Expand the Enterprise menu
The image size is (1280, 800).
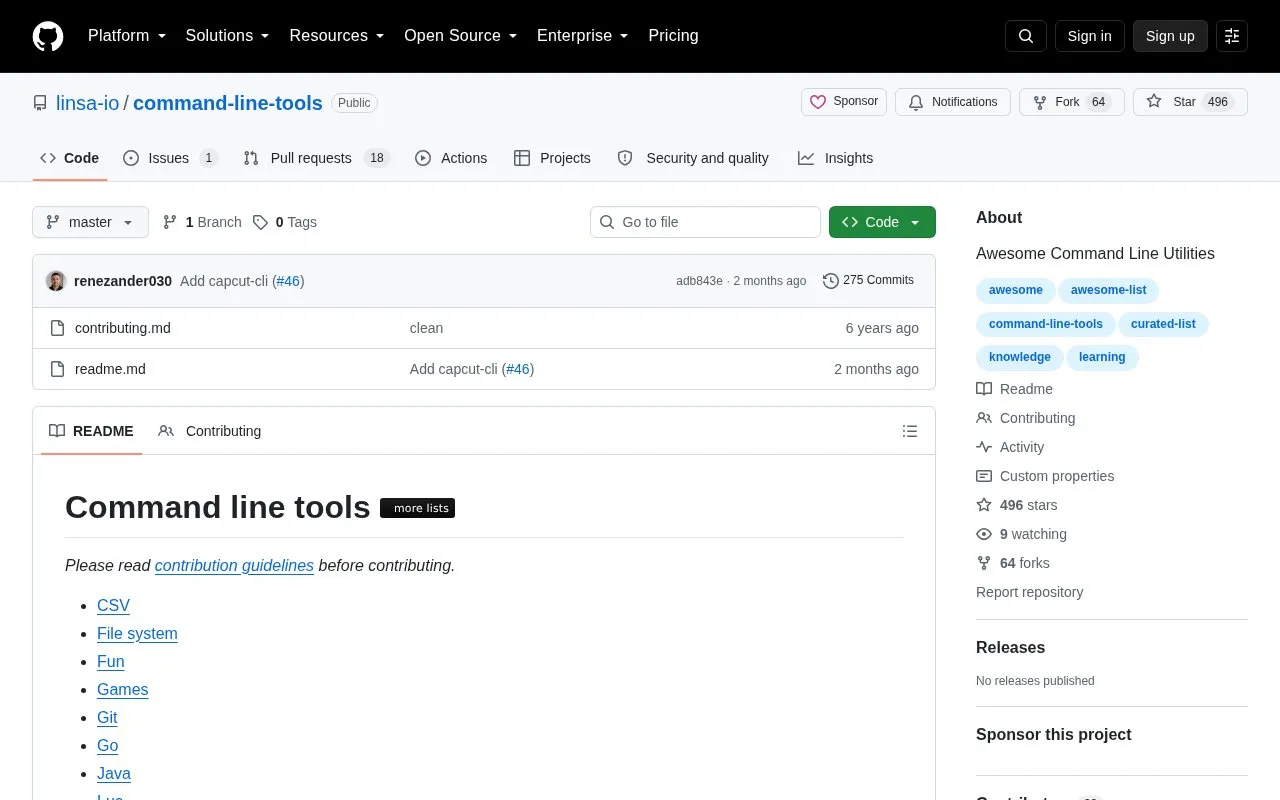[x=583, y=36]
